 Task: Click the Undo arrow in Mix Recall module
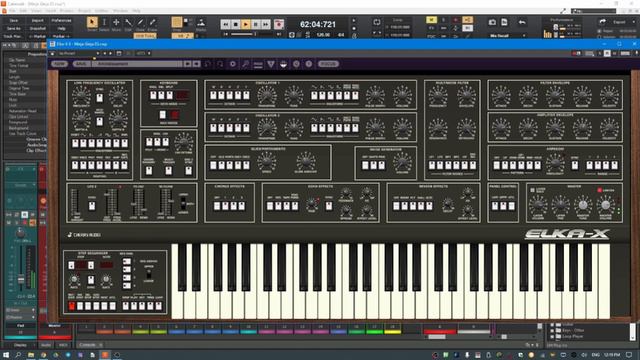522,22
